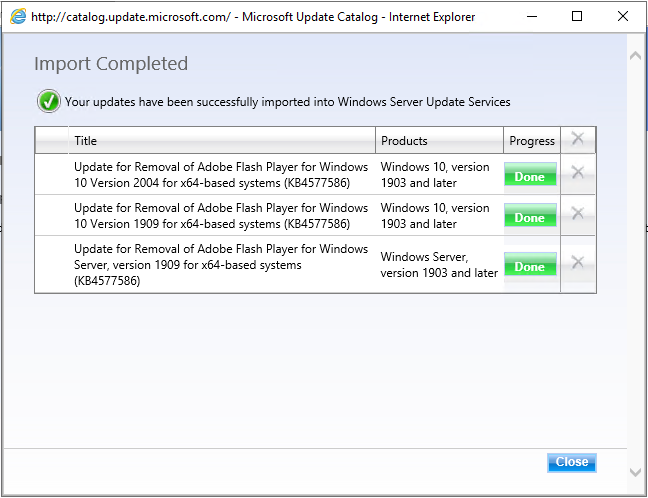Image resolution: width=648 pixels, height=498 pixels.
Task: Remove the Windows Server version 1909 update row
Action: tap(578, 262)
